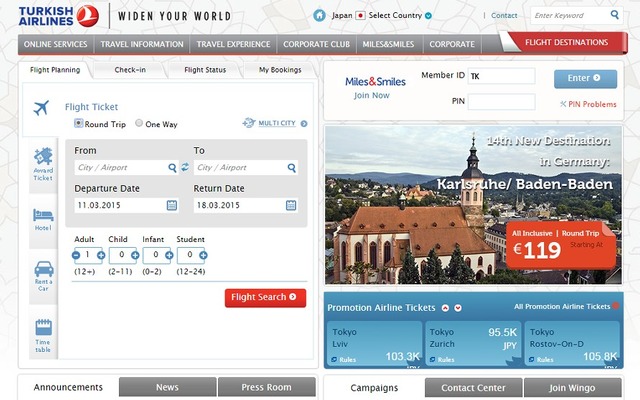The image size is (640, 400).
Task: Open the Online Services menu
Action: click(x=56, y=44)
